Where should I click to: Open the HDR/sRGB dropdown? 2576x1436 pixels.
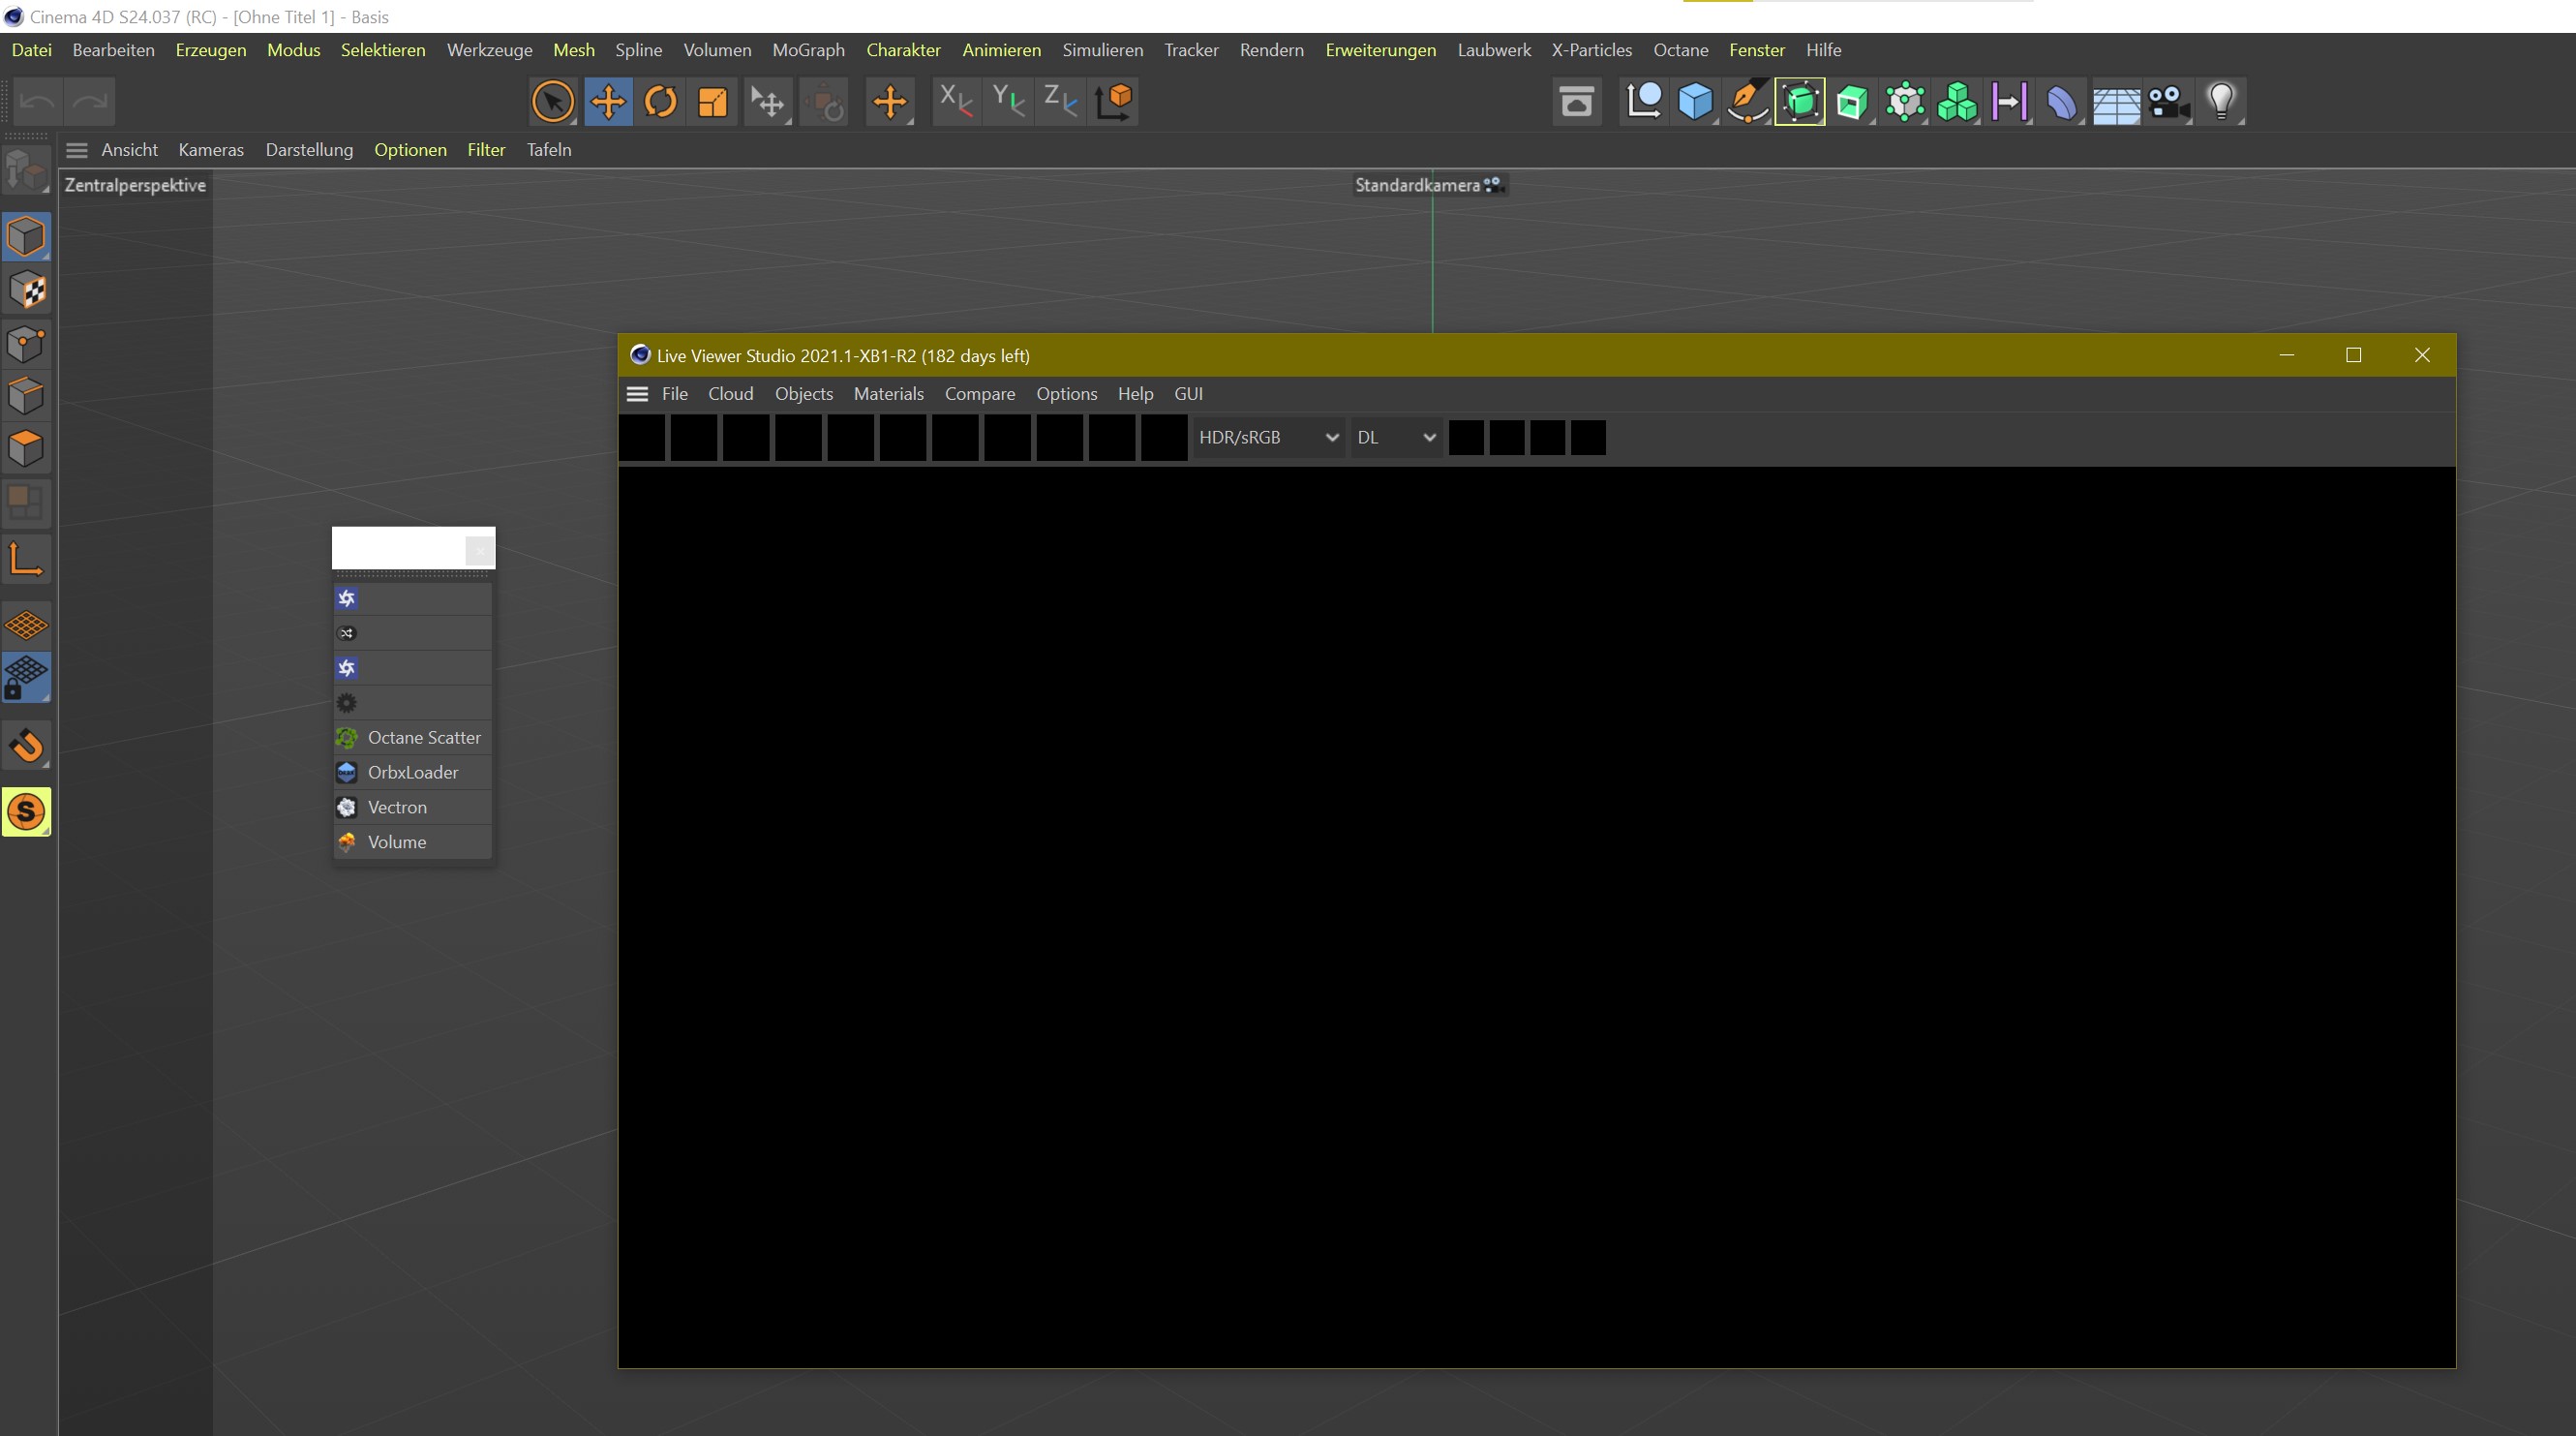click(1268, 438)
